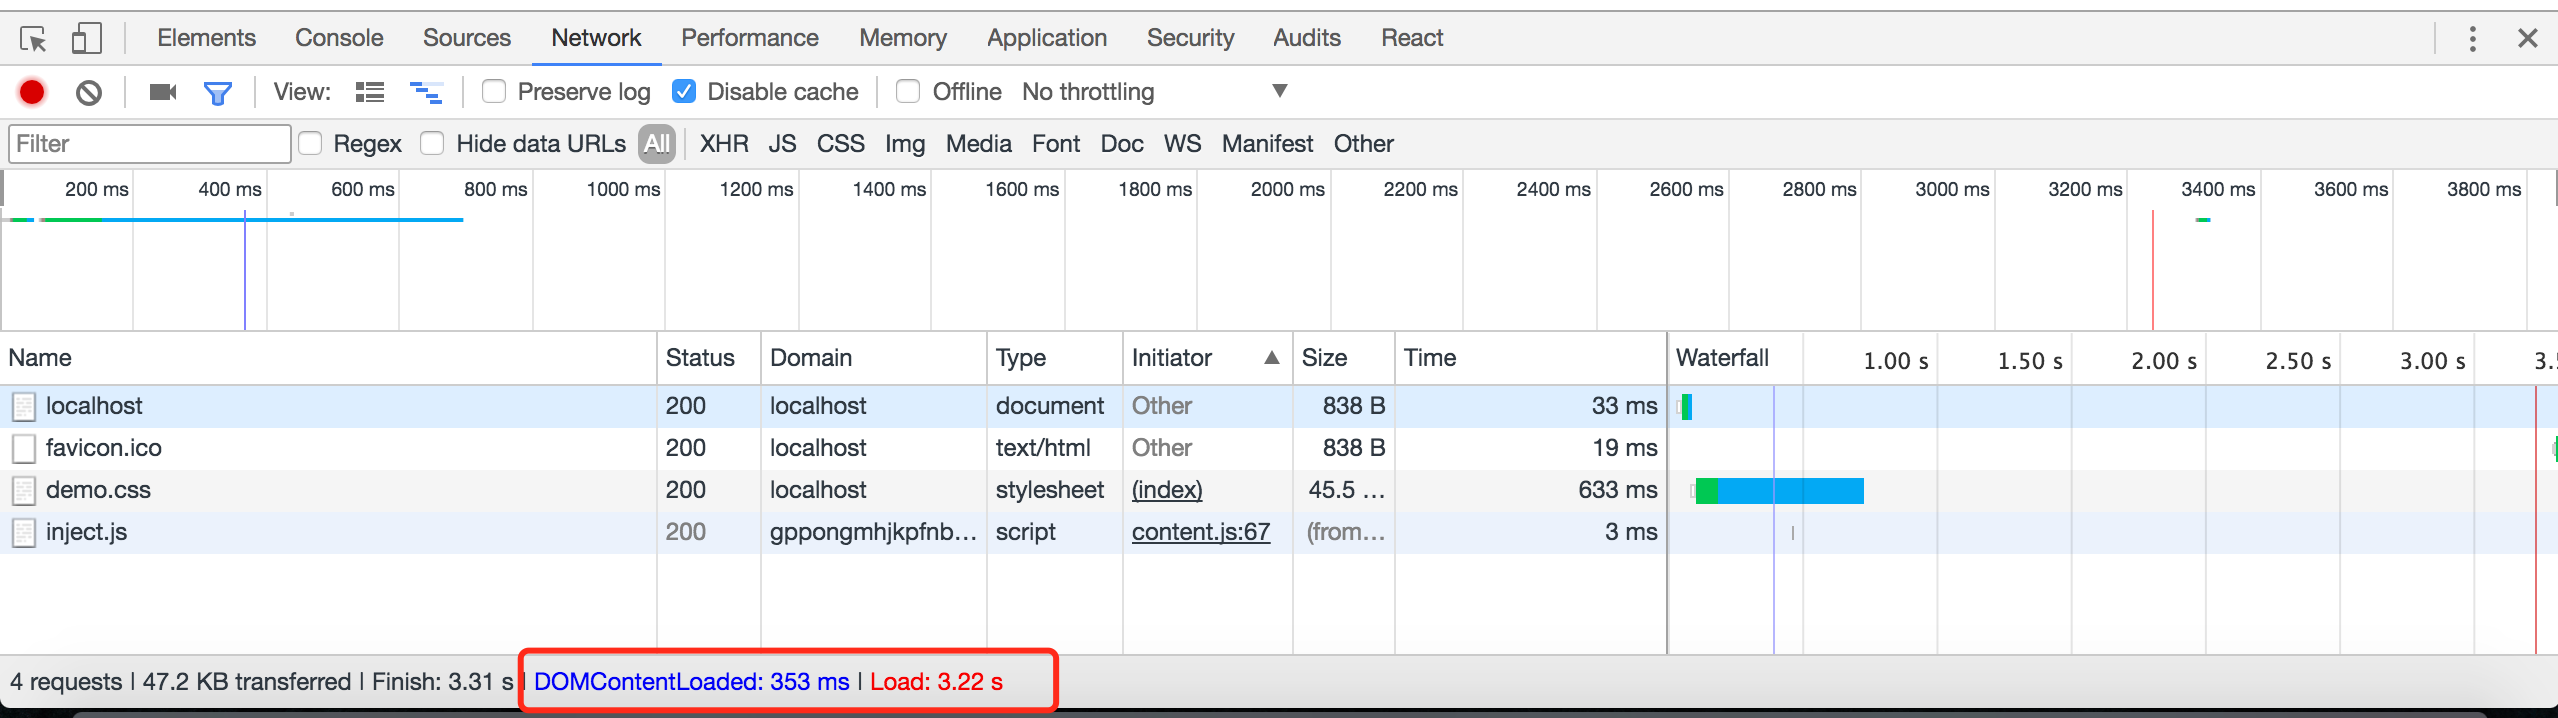Switch to large request rows view

370,93
